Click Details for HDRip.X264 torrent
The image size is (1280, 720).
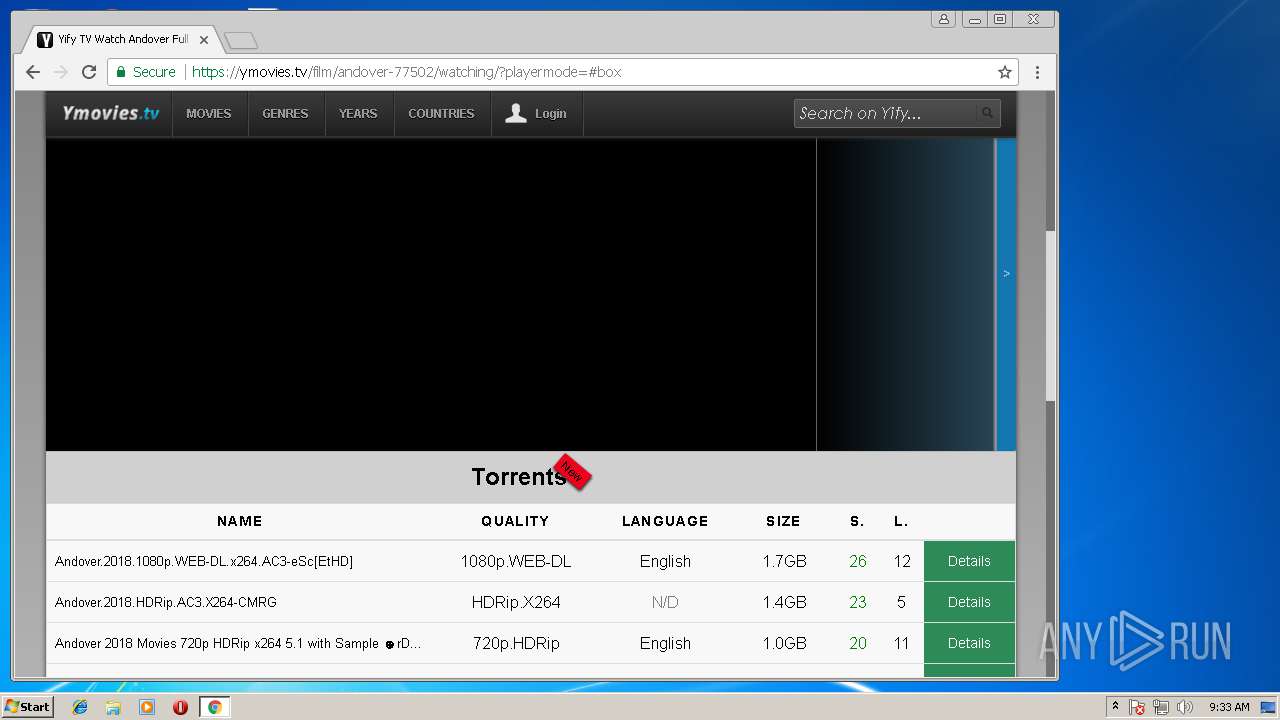tap(969, 602)
